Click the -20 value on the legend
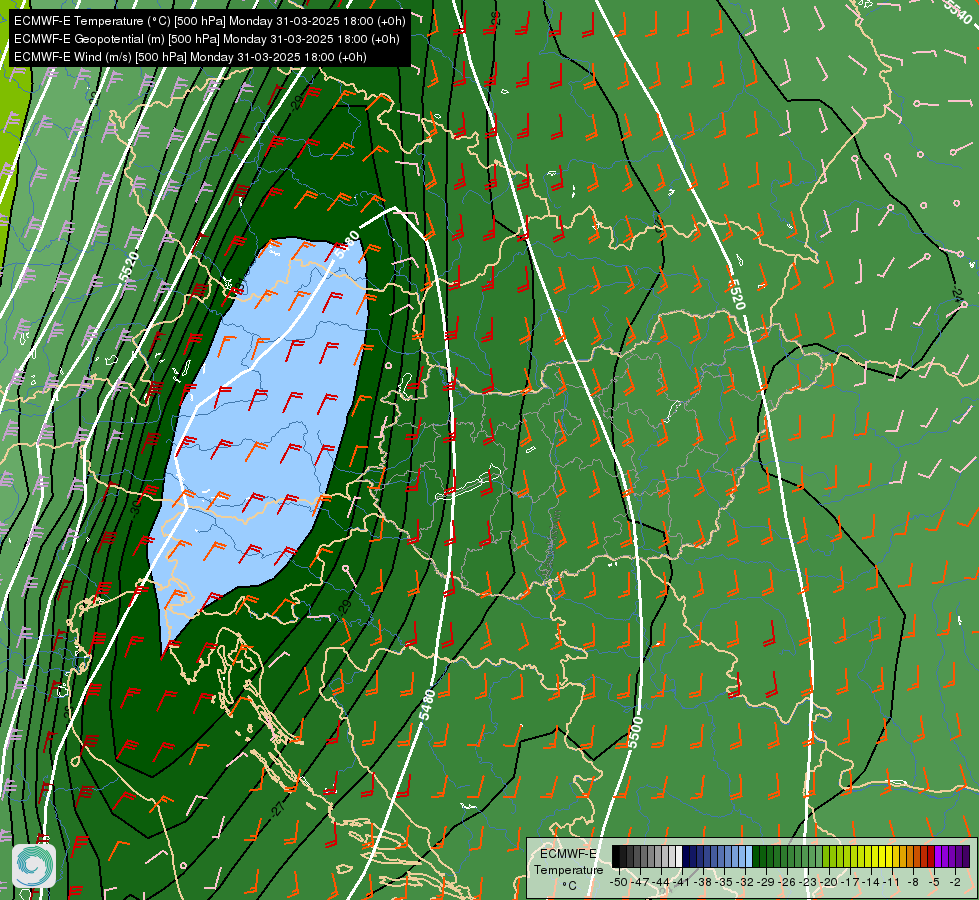Viewport: 979px width, 900px height. pos(829,882)
